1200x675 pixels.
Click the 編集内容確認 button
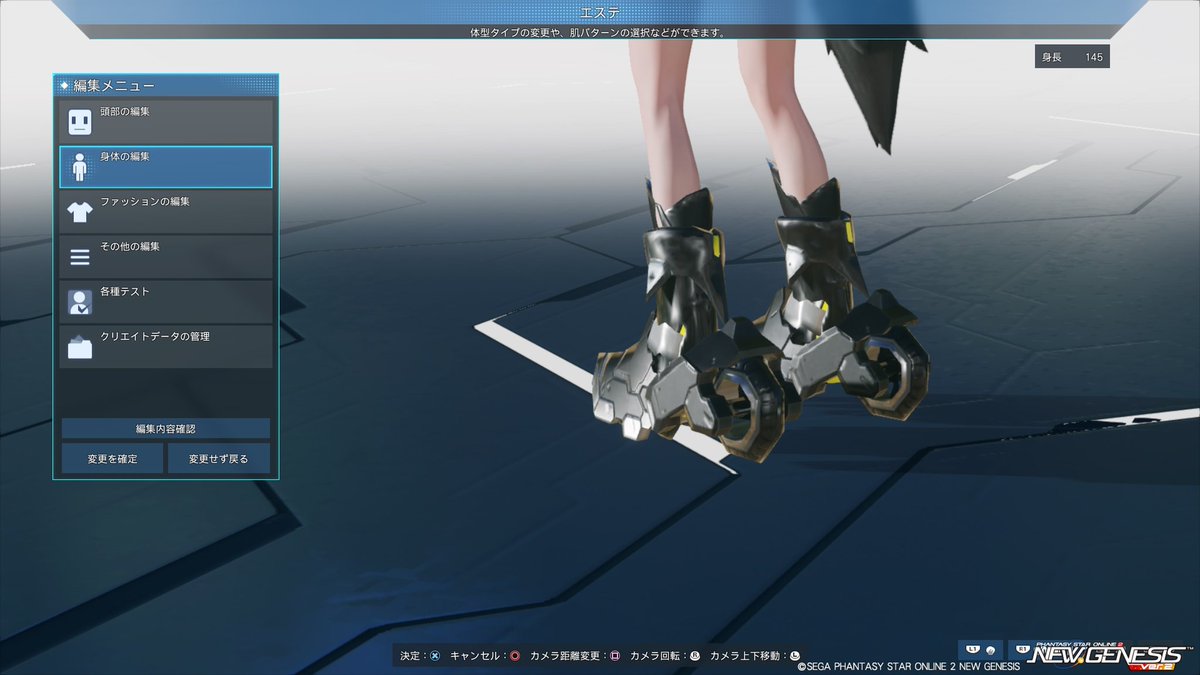click(166, 428)
